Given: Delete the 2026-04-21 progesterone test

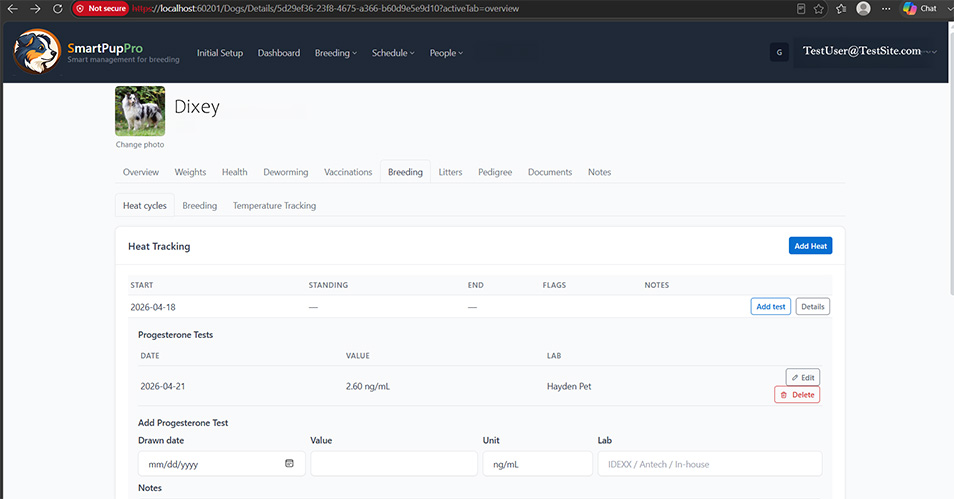Looking at the screenshot, I should [x=797, y=394].
